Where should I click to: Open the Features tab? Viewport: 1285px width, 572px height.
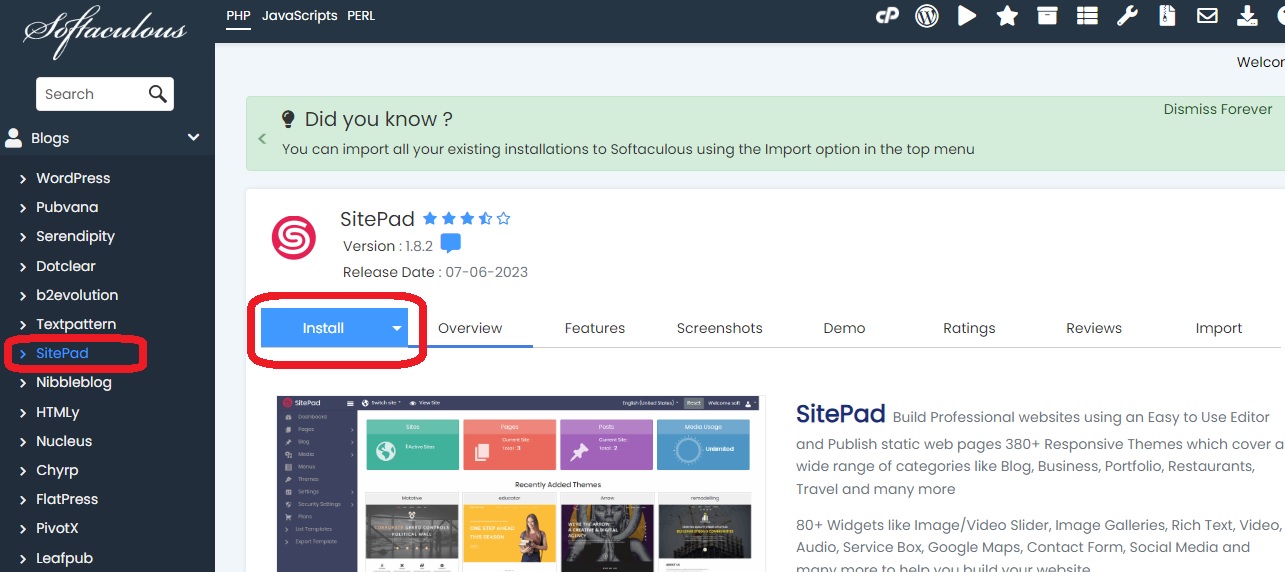(595, 328)
